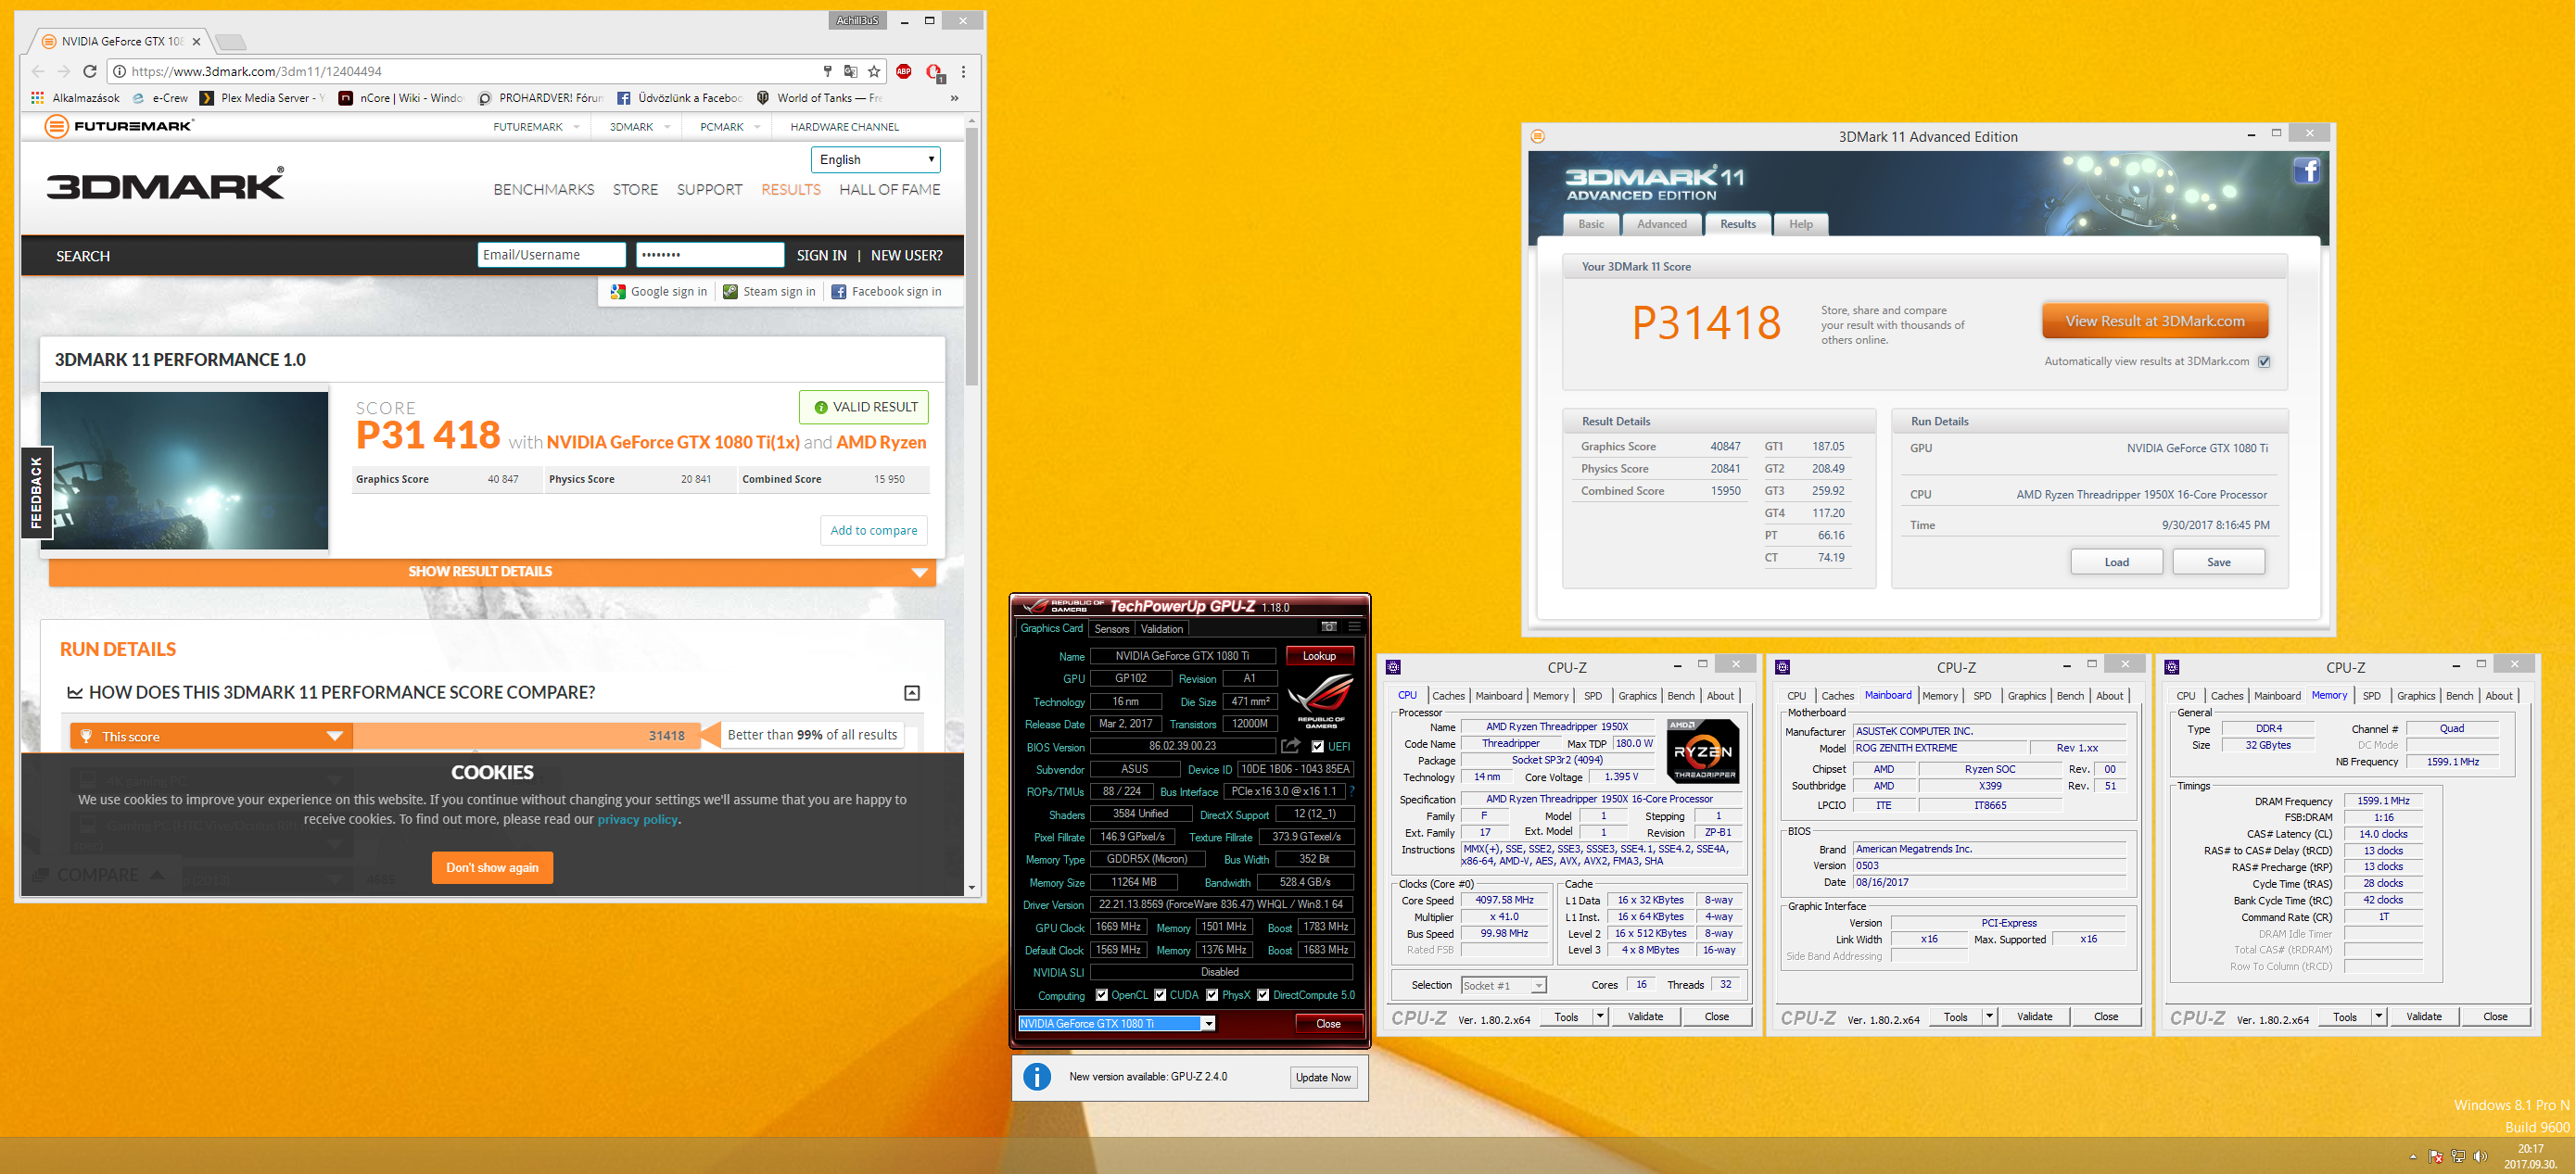
Task: Bookmark this page with the star icon
Action: pos(874,71)
